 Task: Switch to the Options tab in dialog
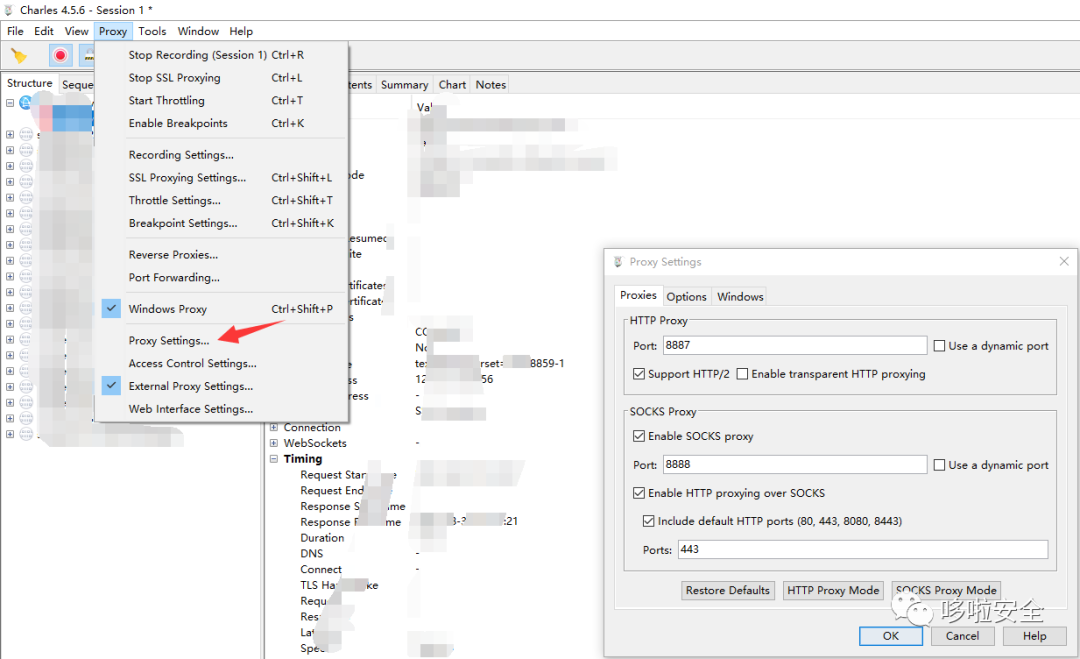tap(686, 297)
